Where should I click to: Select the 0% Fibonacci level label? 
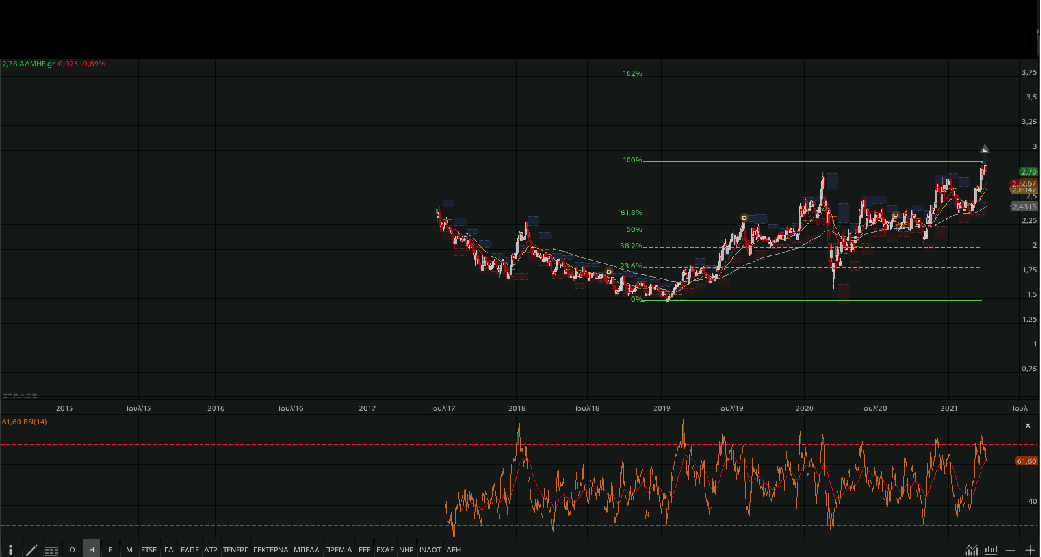tap(637, 299)
